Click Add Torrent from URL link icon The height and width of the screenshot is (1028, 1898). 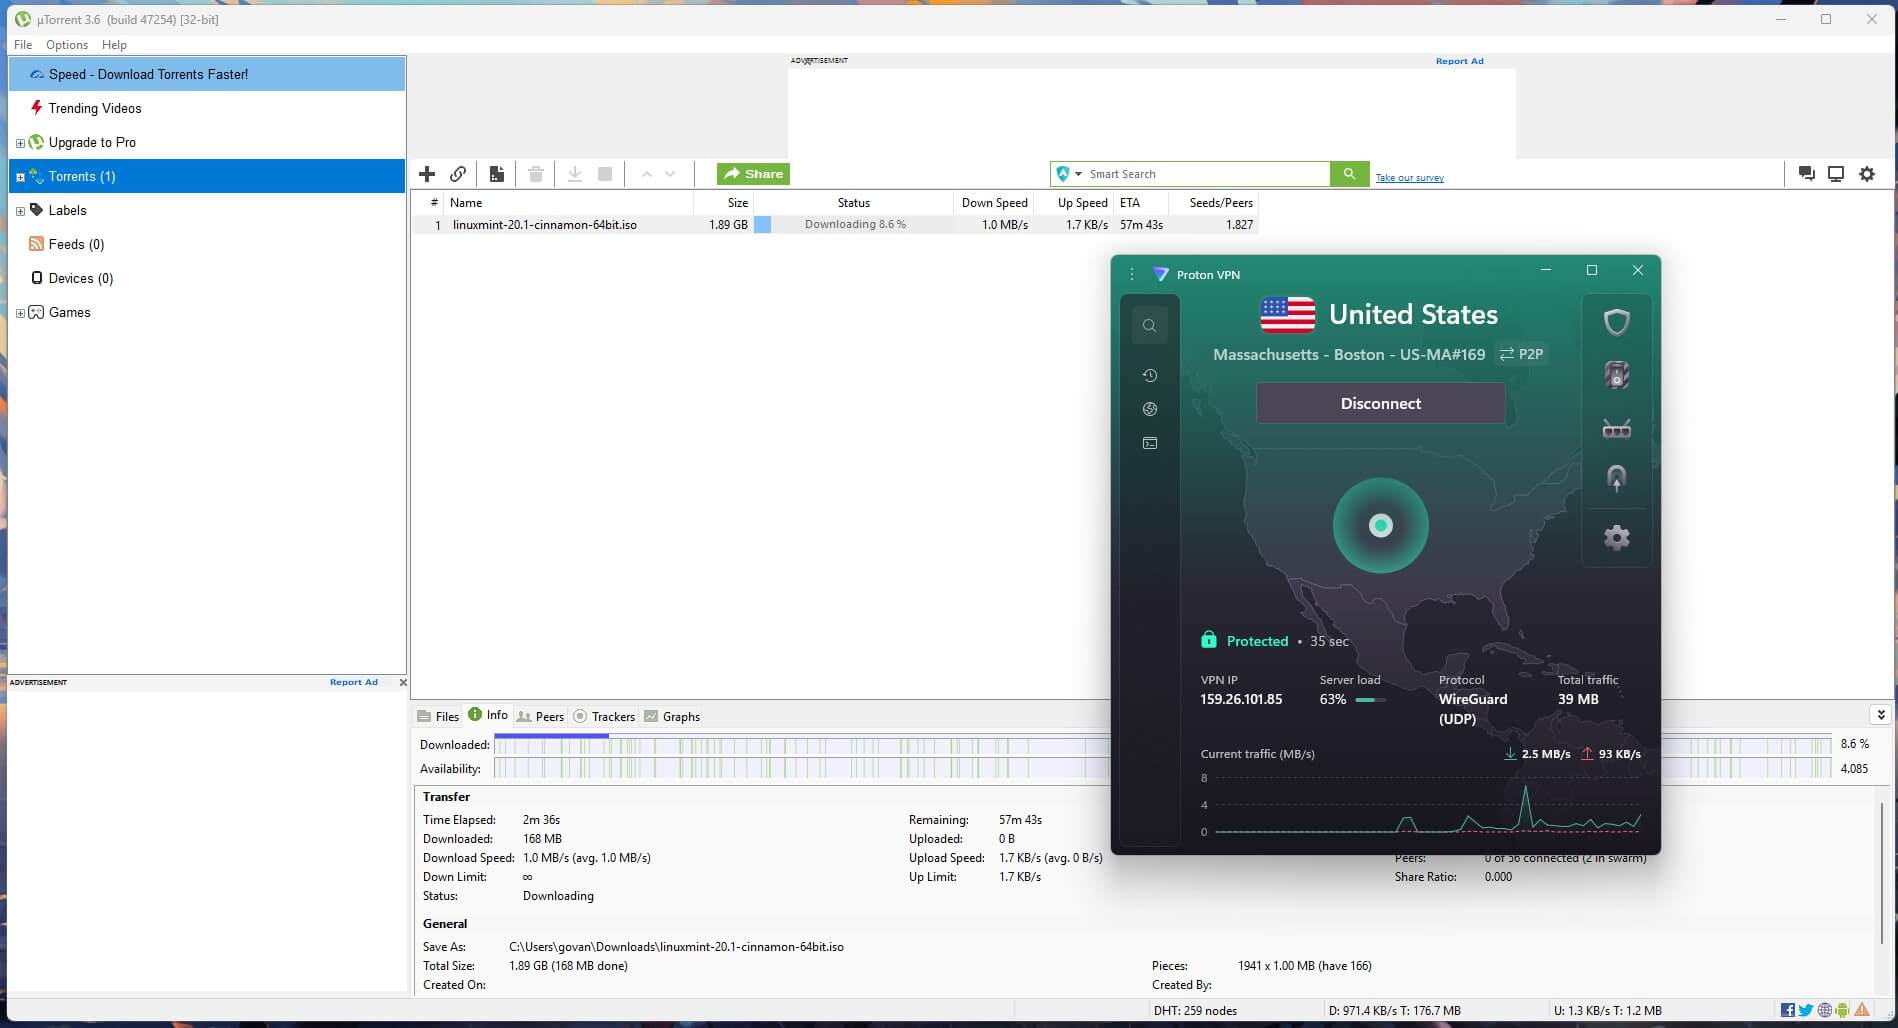click(458, 174)
